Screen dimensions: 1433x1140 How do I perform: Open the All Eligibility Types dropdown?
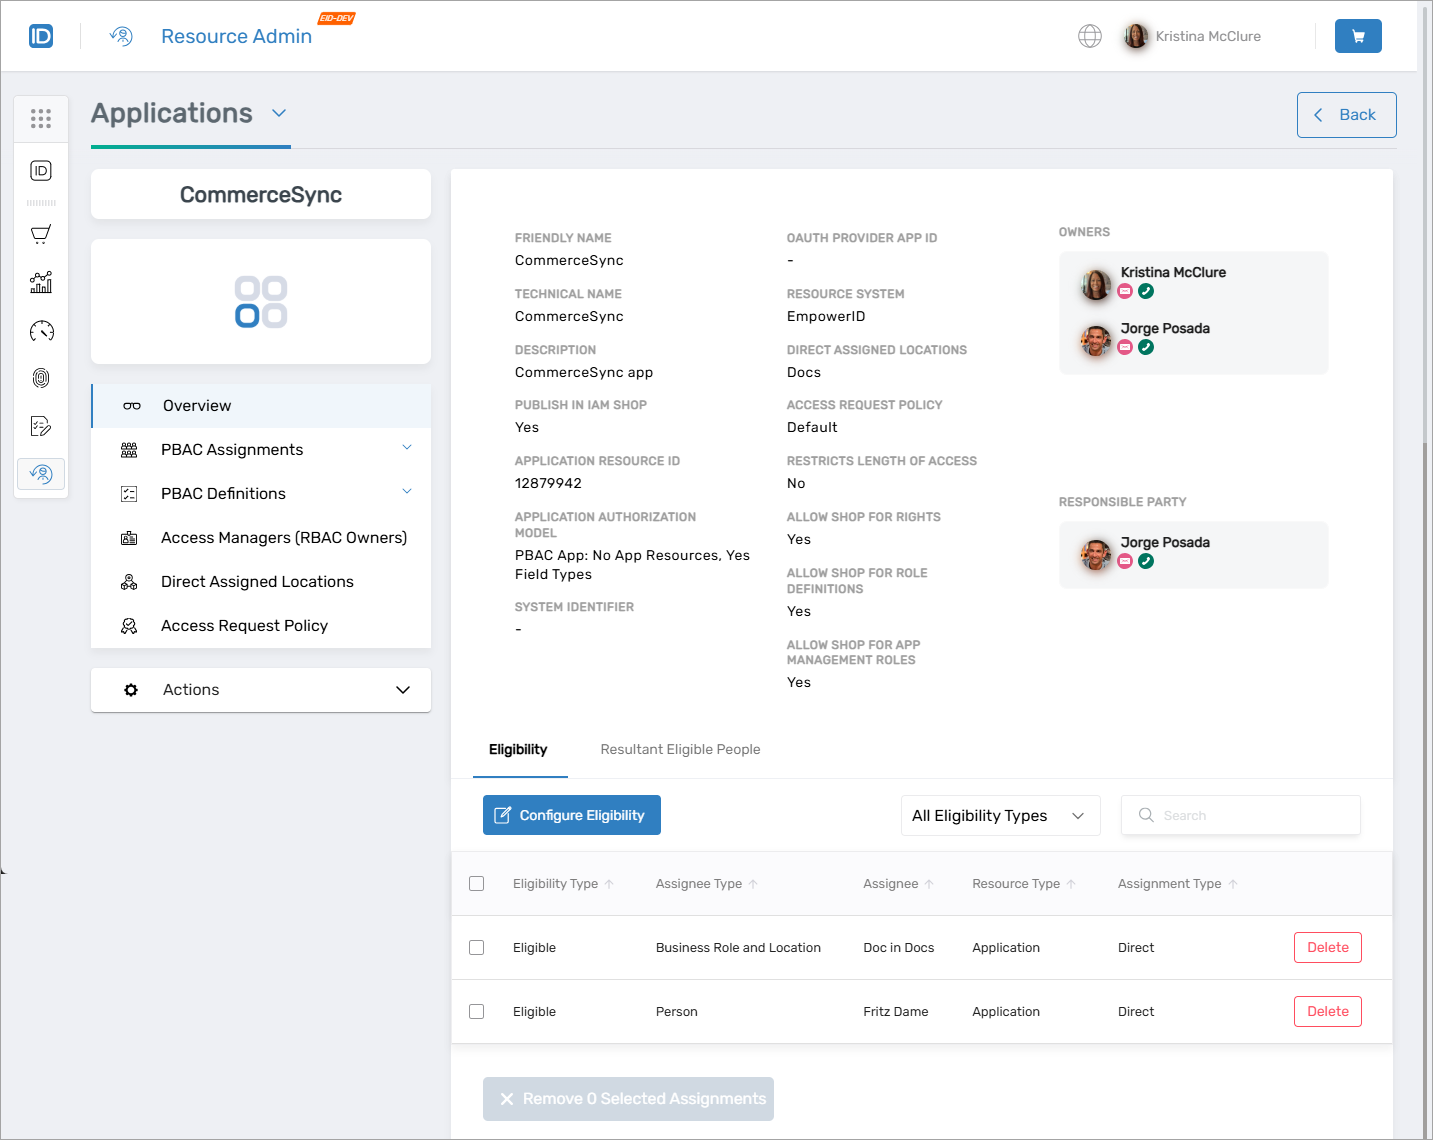click(1001, 816)
